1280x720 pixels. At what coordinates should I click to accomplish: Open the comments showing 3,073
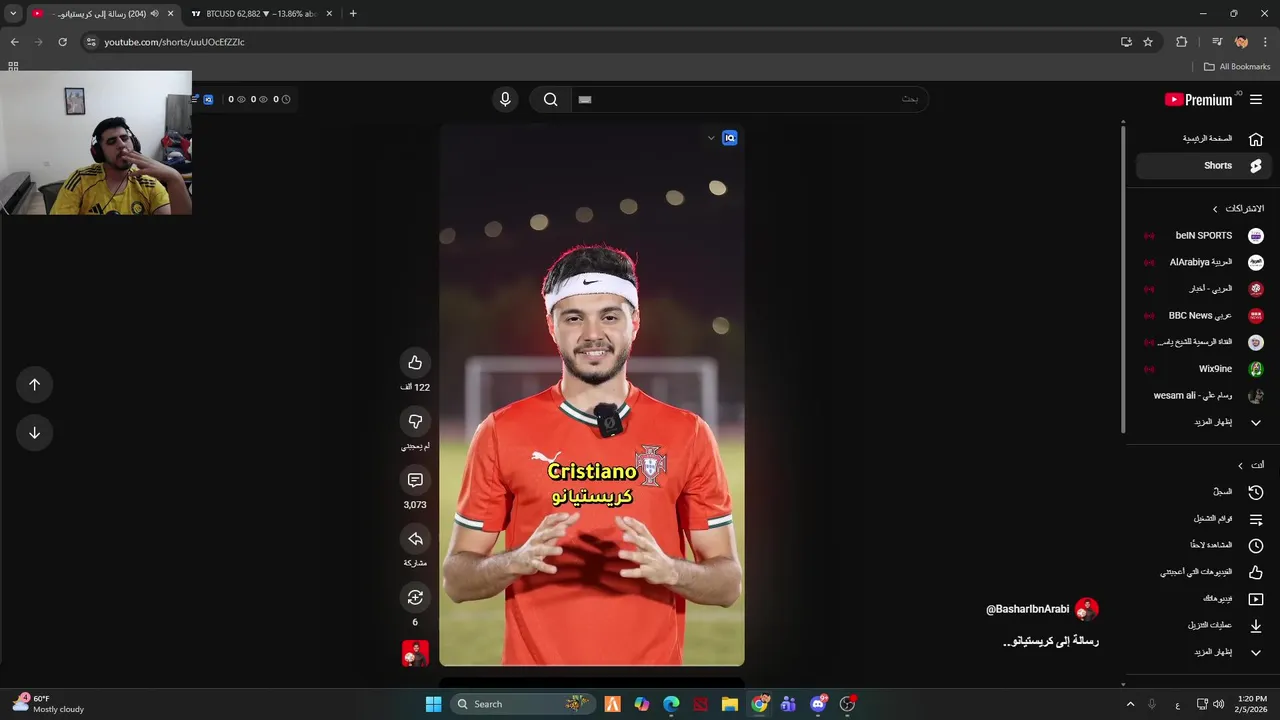(x=415, y=480)
